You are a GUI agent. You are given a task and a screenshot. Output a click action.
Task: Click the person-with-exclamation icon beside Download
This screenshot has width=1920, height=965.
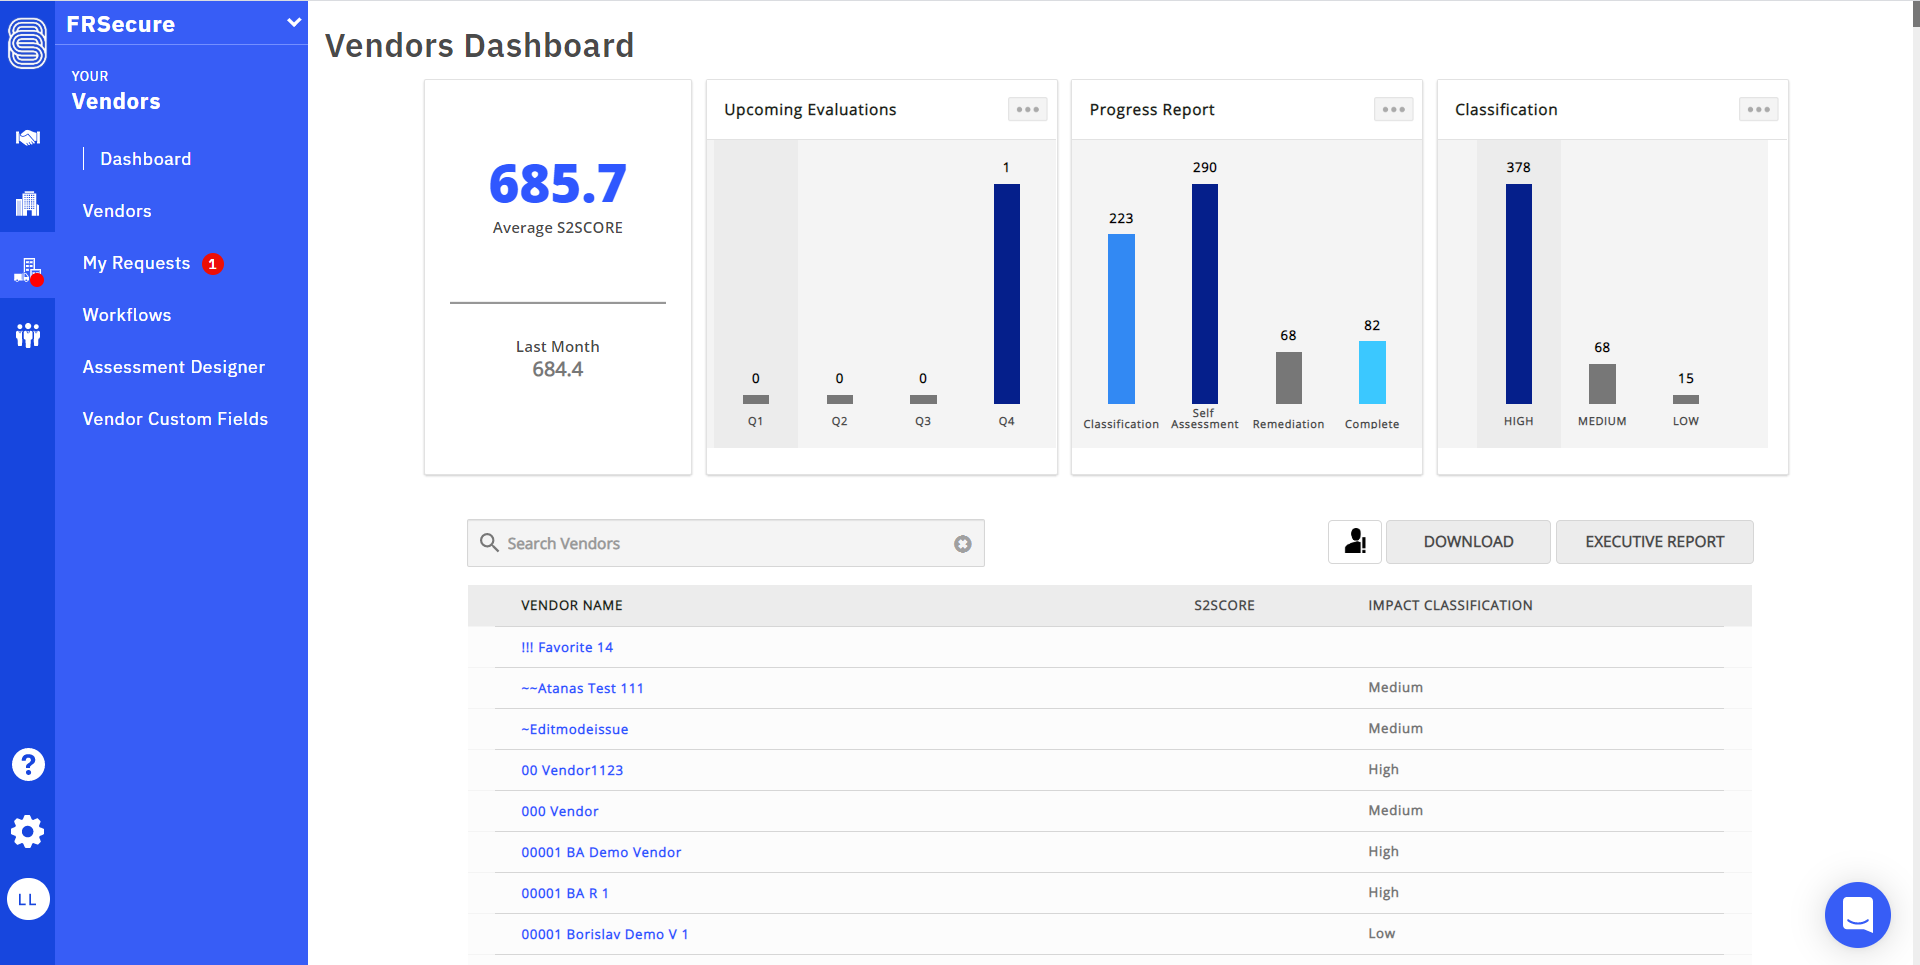click(x=1354, y=541)
